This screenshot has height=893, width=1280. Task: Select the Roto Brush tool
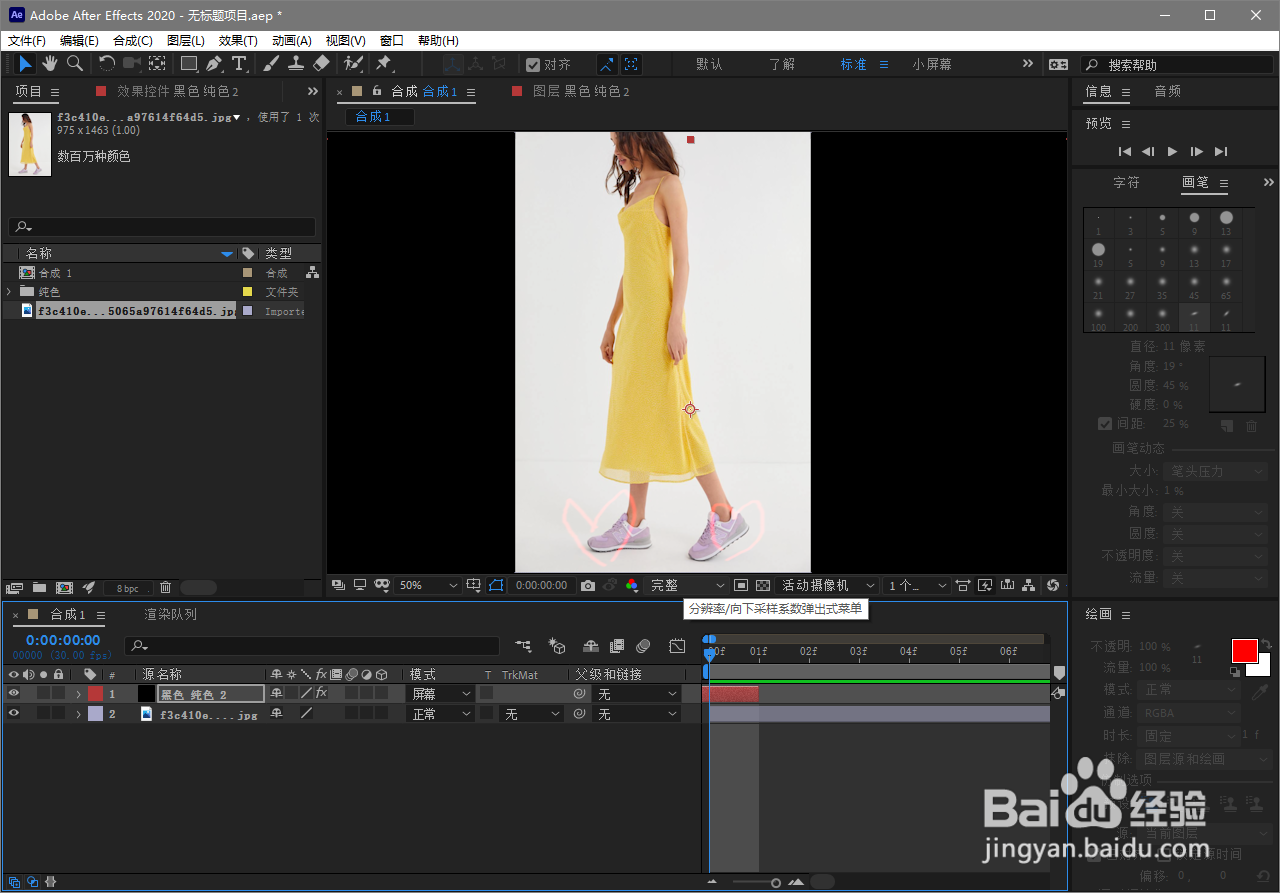(x=353, y=64)
